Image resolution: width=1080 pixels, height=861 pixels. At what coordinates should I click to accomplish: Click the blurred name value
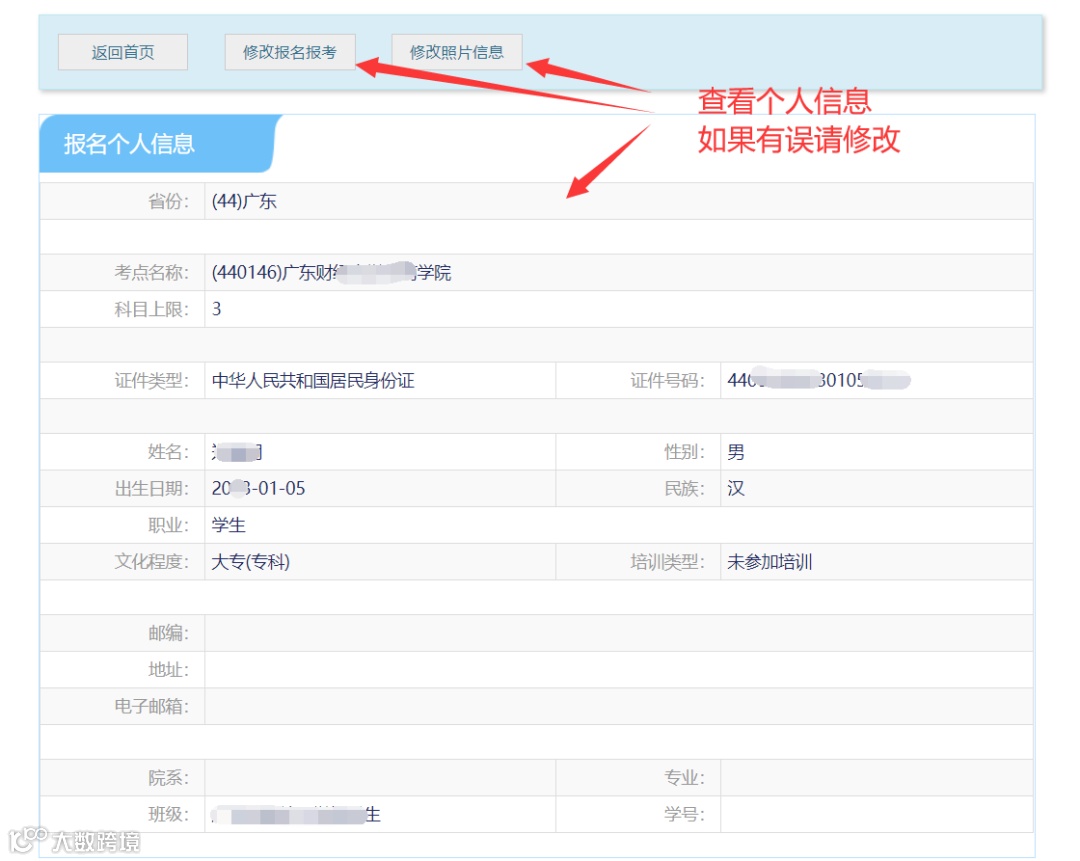tap(237, 453)
